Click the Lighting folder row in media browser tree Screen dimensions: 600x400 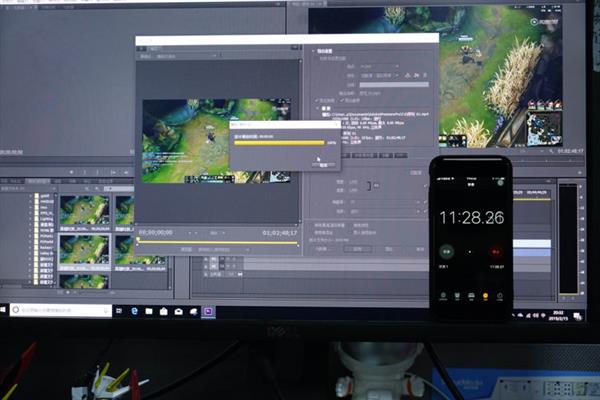point(43,219)
